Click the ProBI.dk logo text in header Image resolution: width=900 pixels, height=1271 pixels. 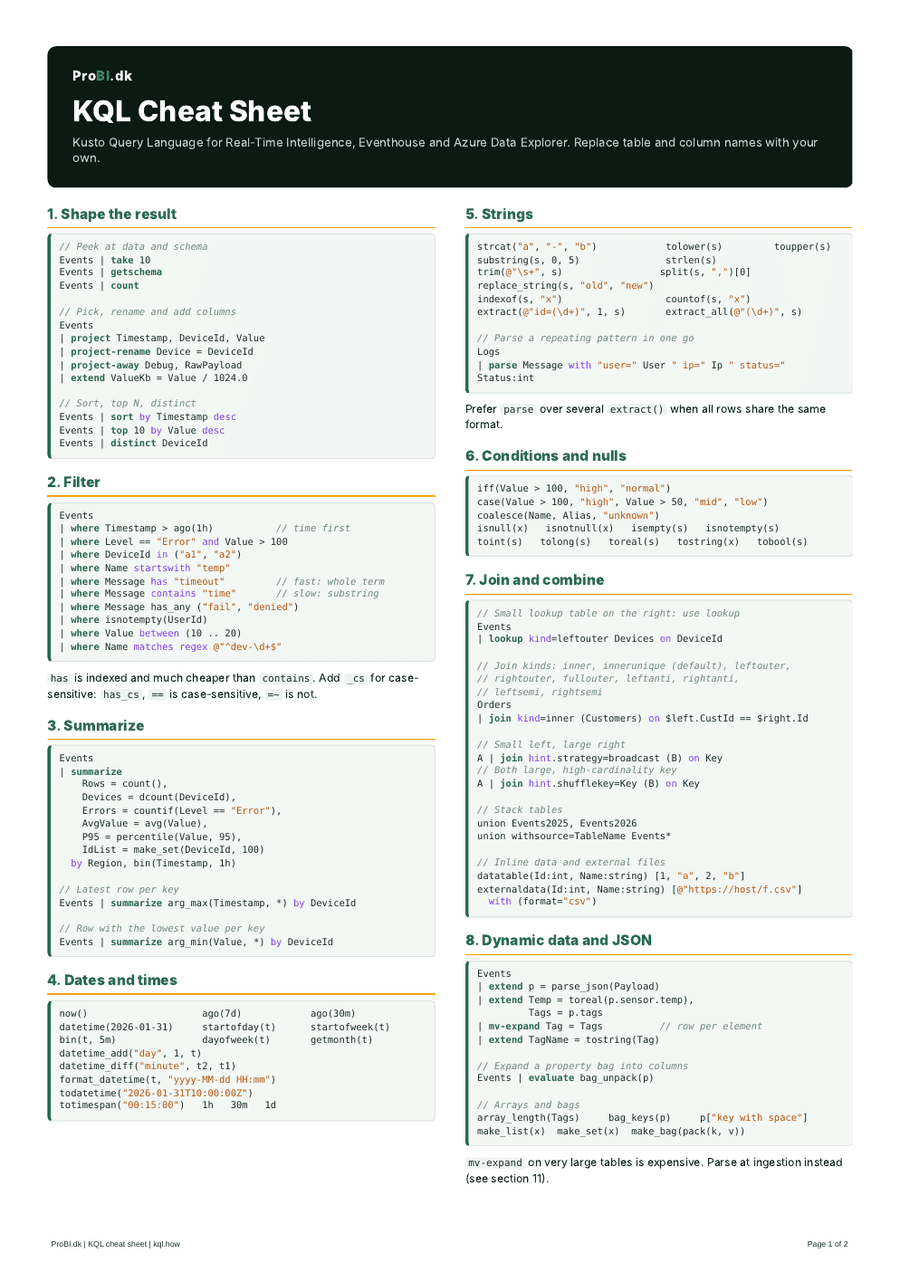click(101, 76)
